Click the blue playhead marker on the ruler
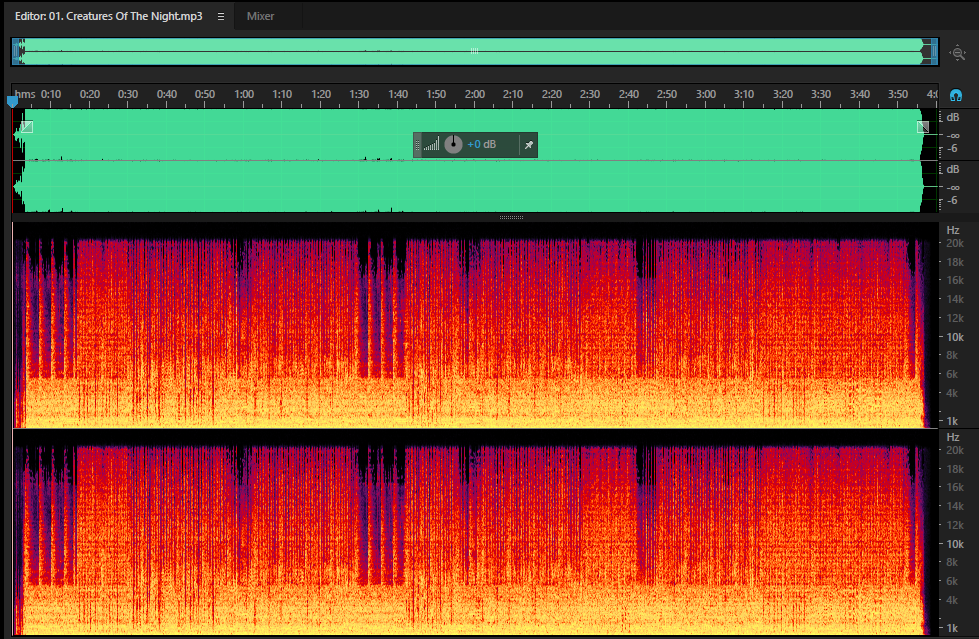The width and height of the screenshot is (979, 639). pos(12,101)
